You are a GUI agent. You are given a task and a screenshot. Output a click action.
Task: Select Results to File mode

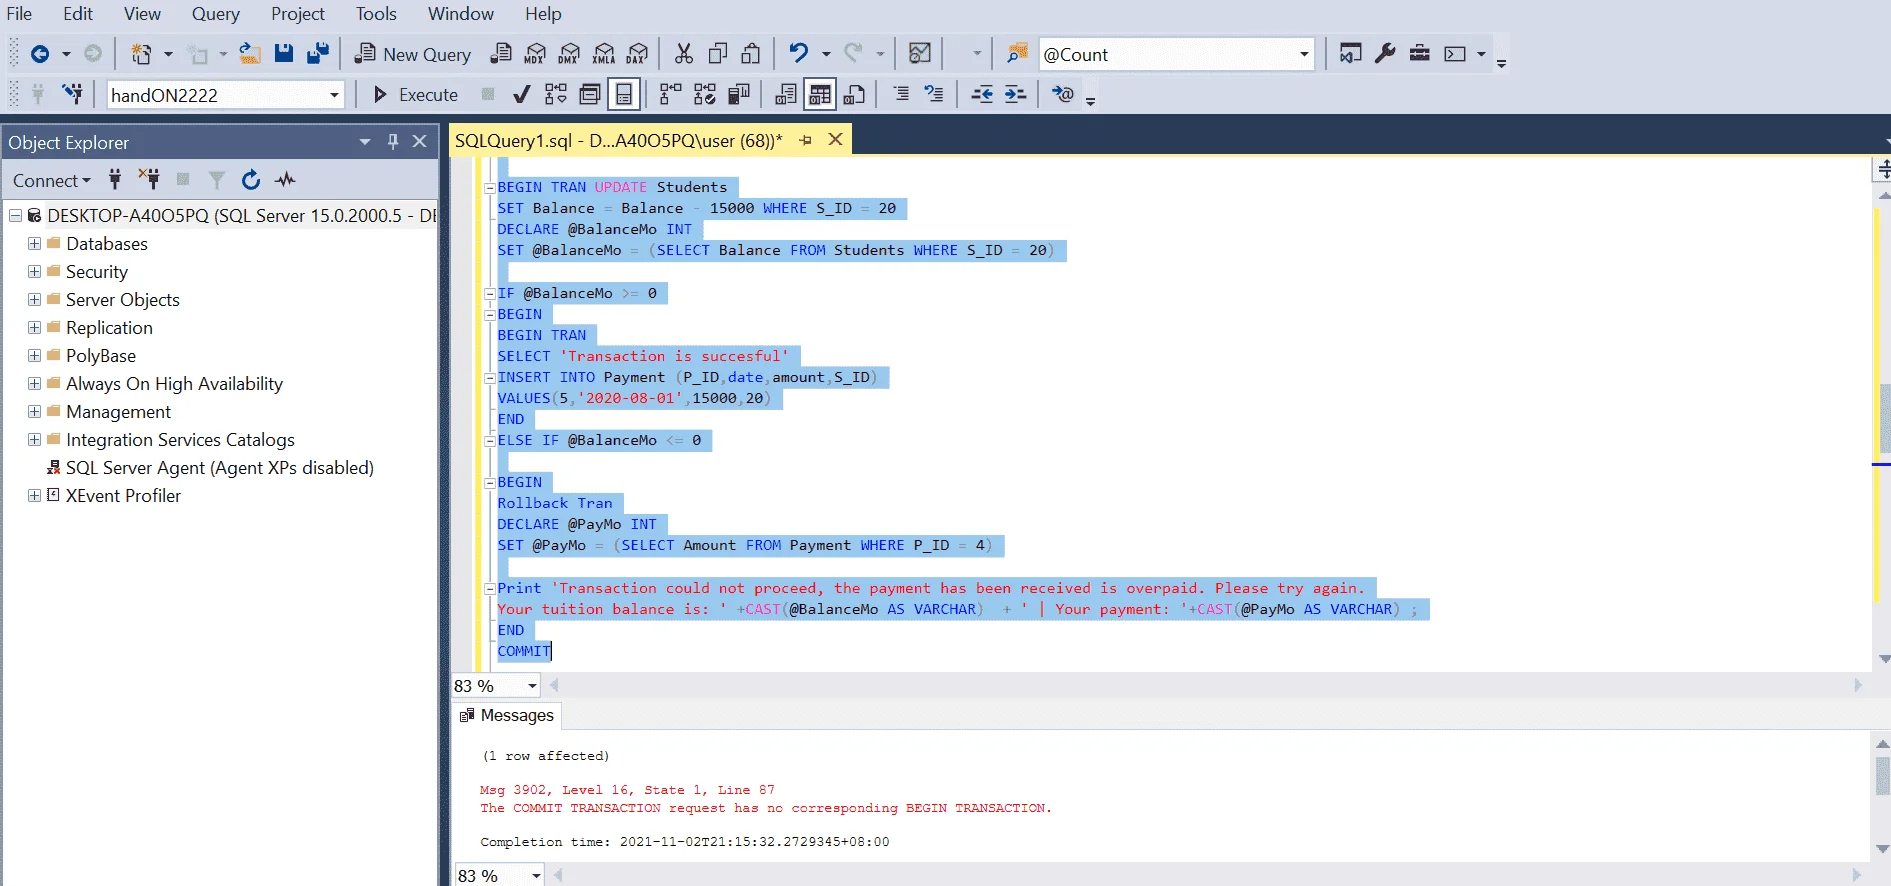pos(854,95)
